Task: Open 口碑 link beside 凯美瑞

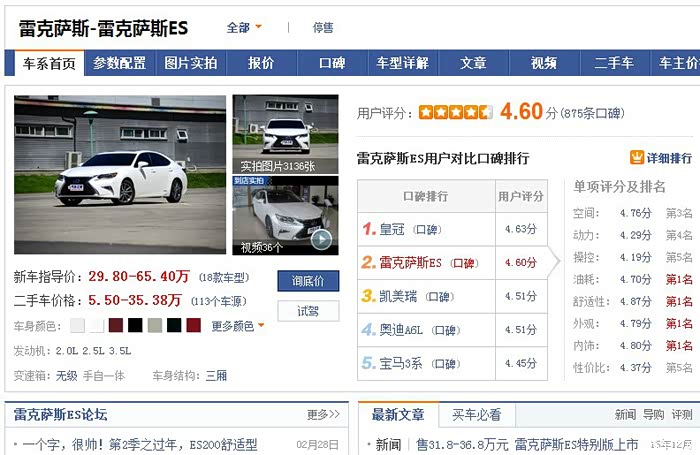Action: point(439,297)
